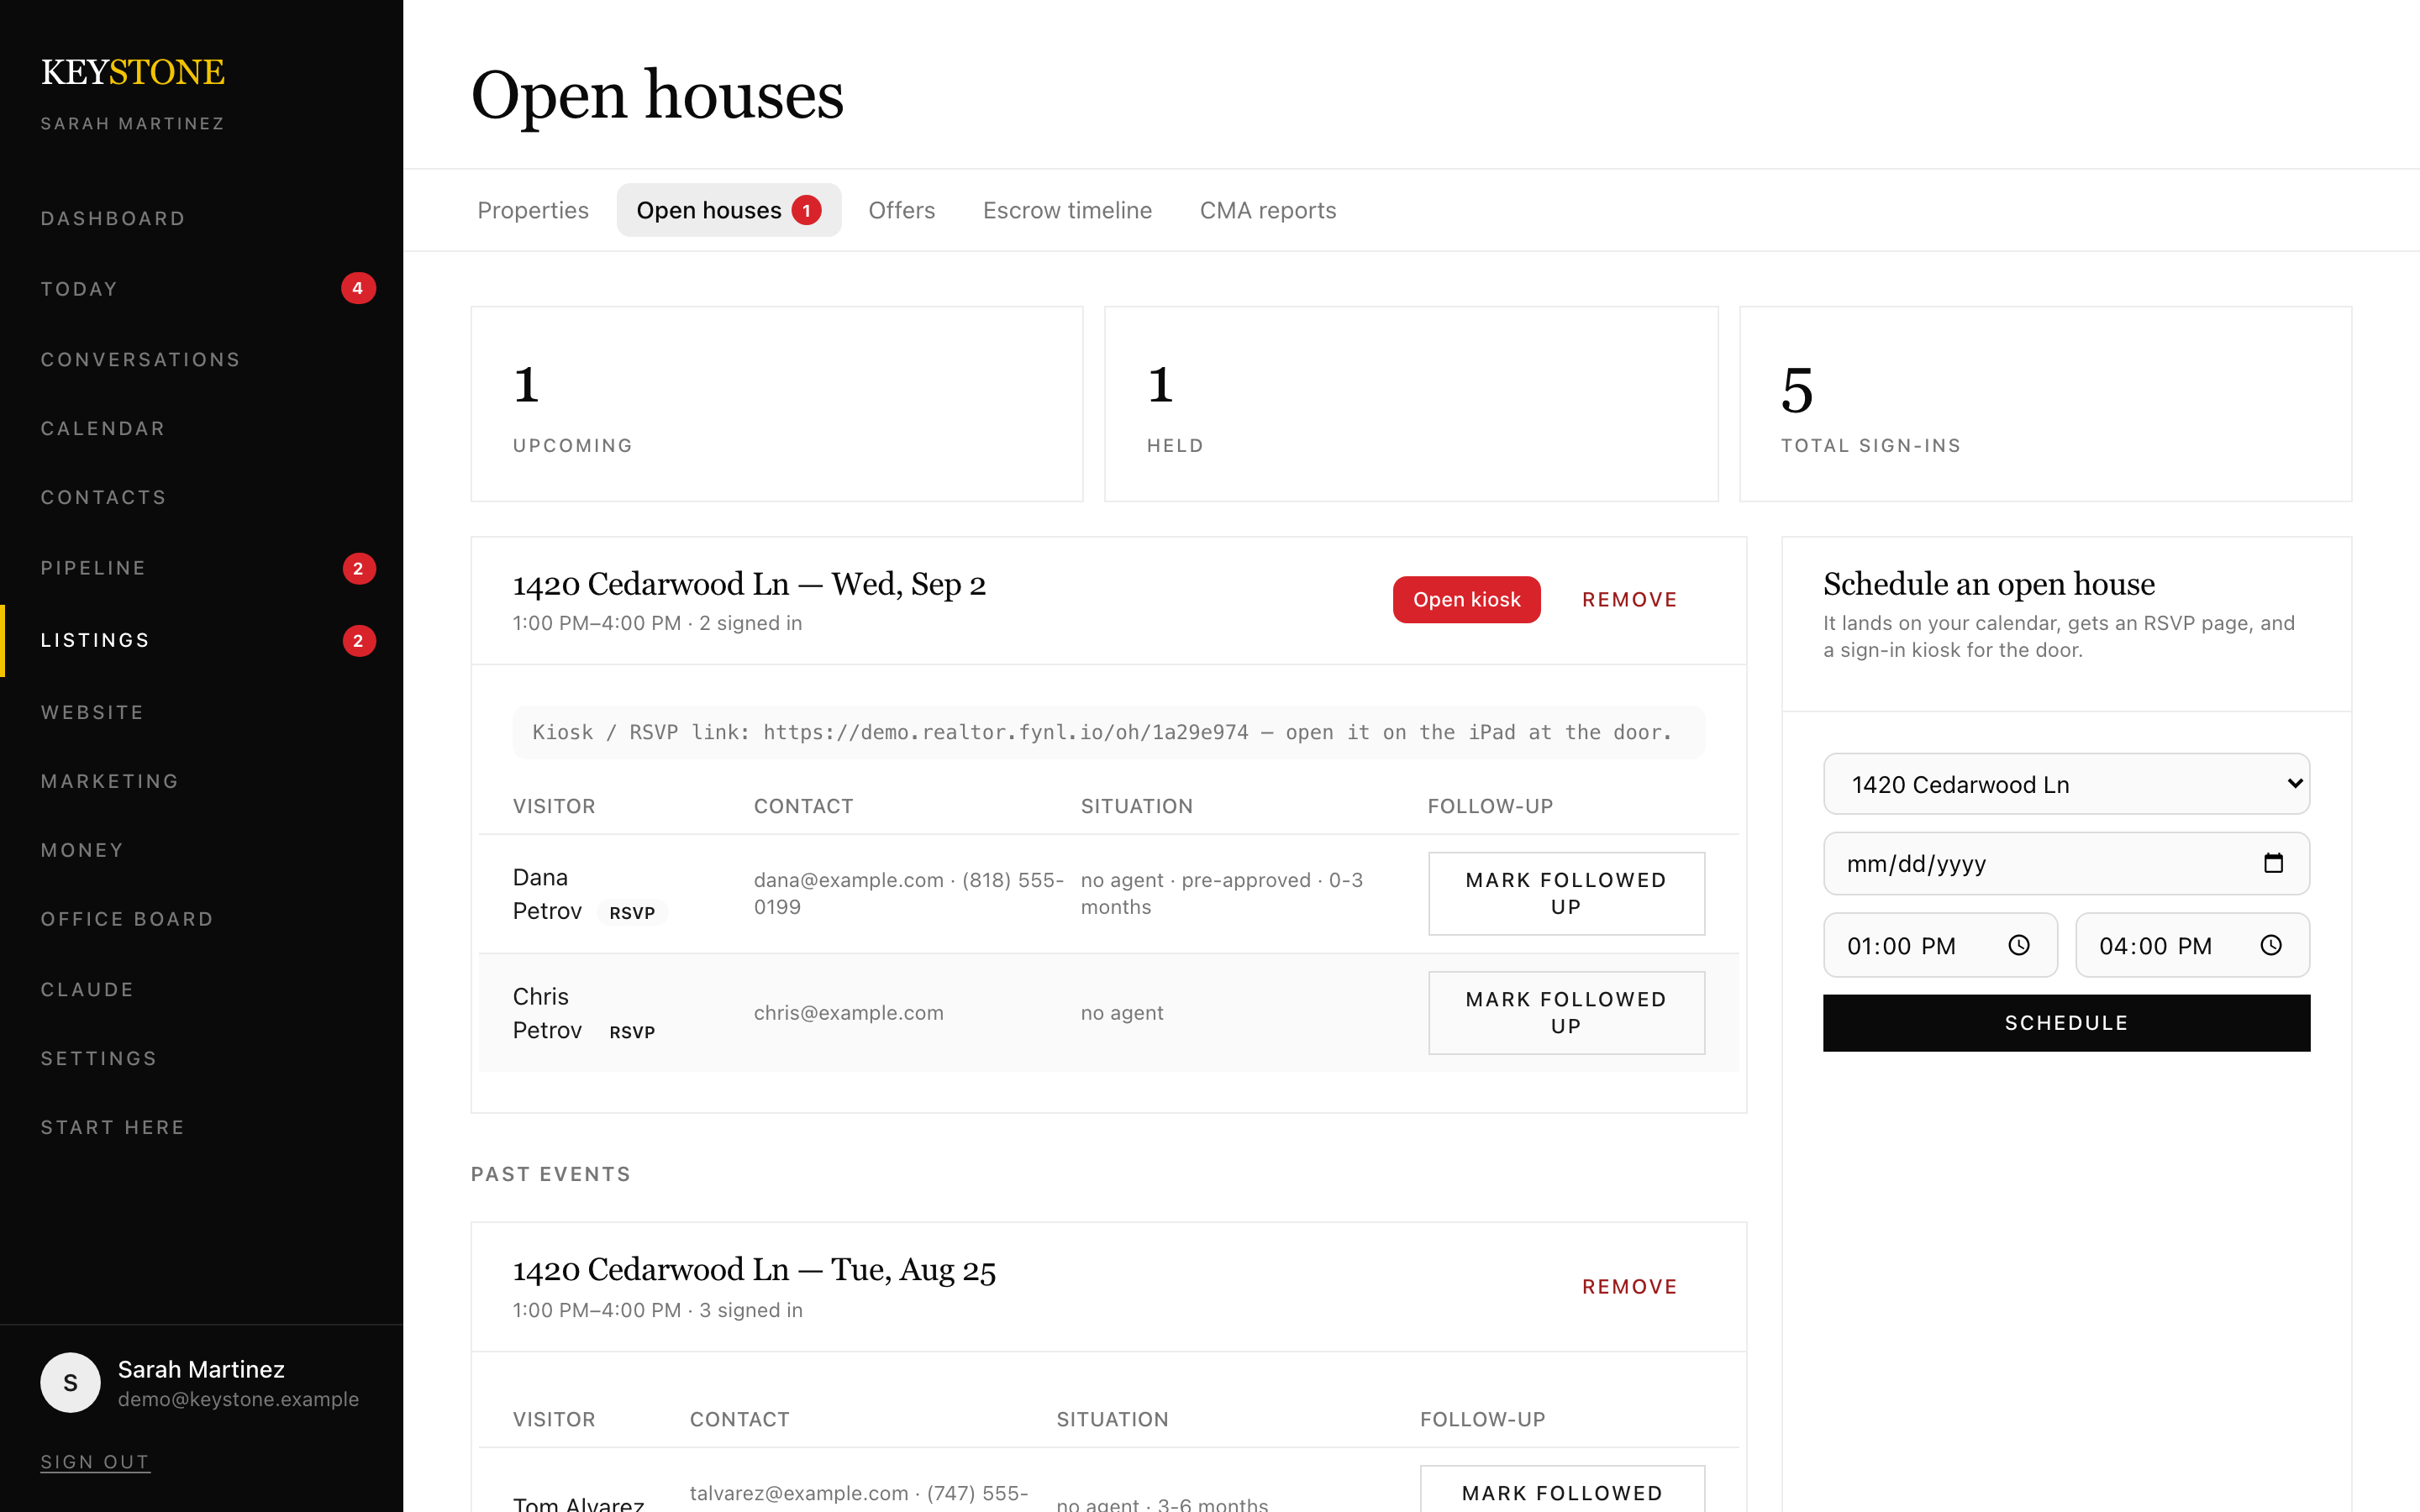Image resolution: width=2420 pixels, height=1512 pixels.
Task: Go to Start Here in sidebar
Action: pyautogui.click(x=201, y=1127)
